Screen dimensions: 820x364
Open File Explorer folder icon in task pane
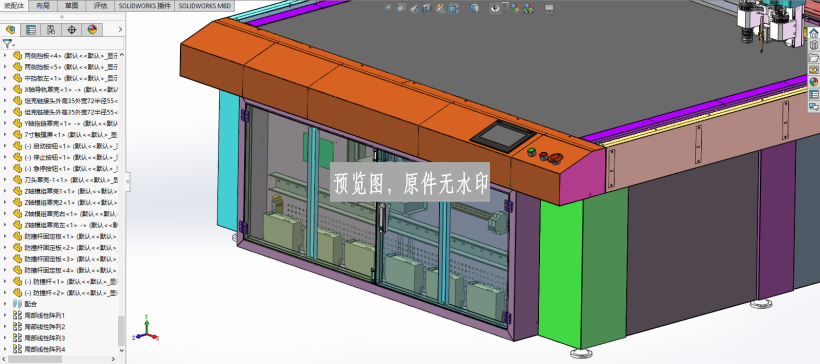814,57
